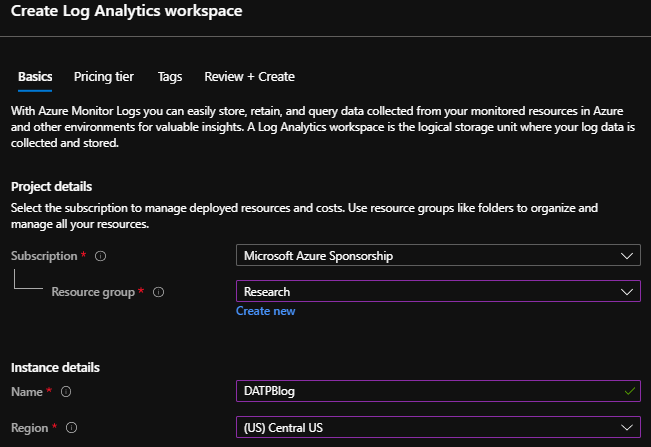Select the Review + Create tab
This screenshot has height=447, width=651.
tap(249, 77)
